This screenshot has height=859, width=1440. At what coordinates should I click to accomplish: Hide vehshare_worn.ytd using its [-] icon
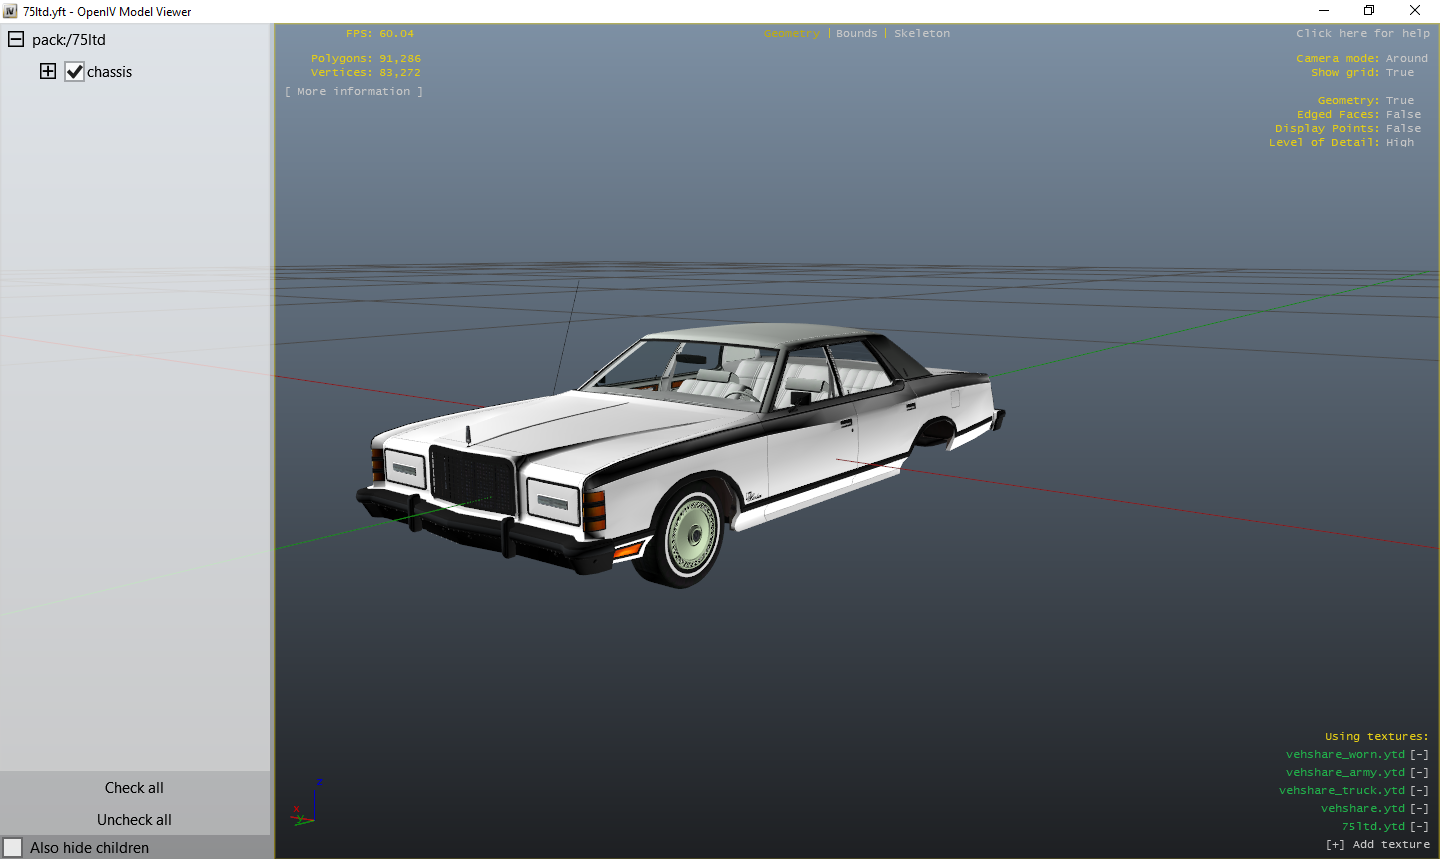coord(1419,753)
